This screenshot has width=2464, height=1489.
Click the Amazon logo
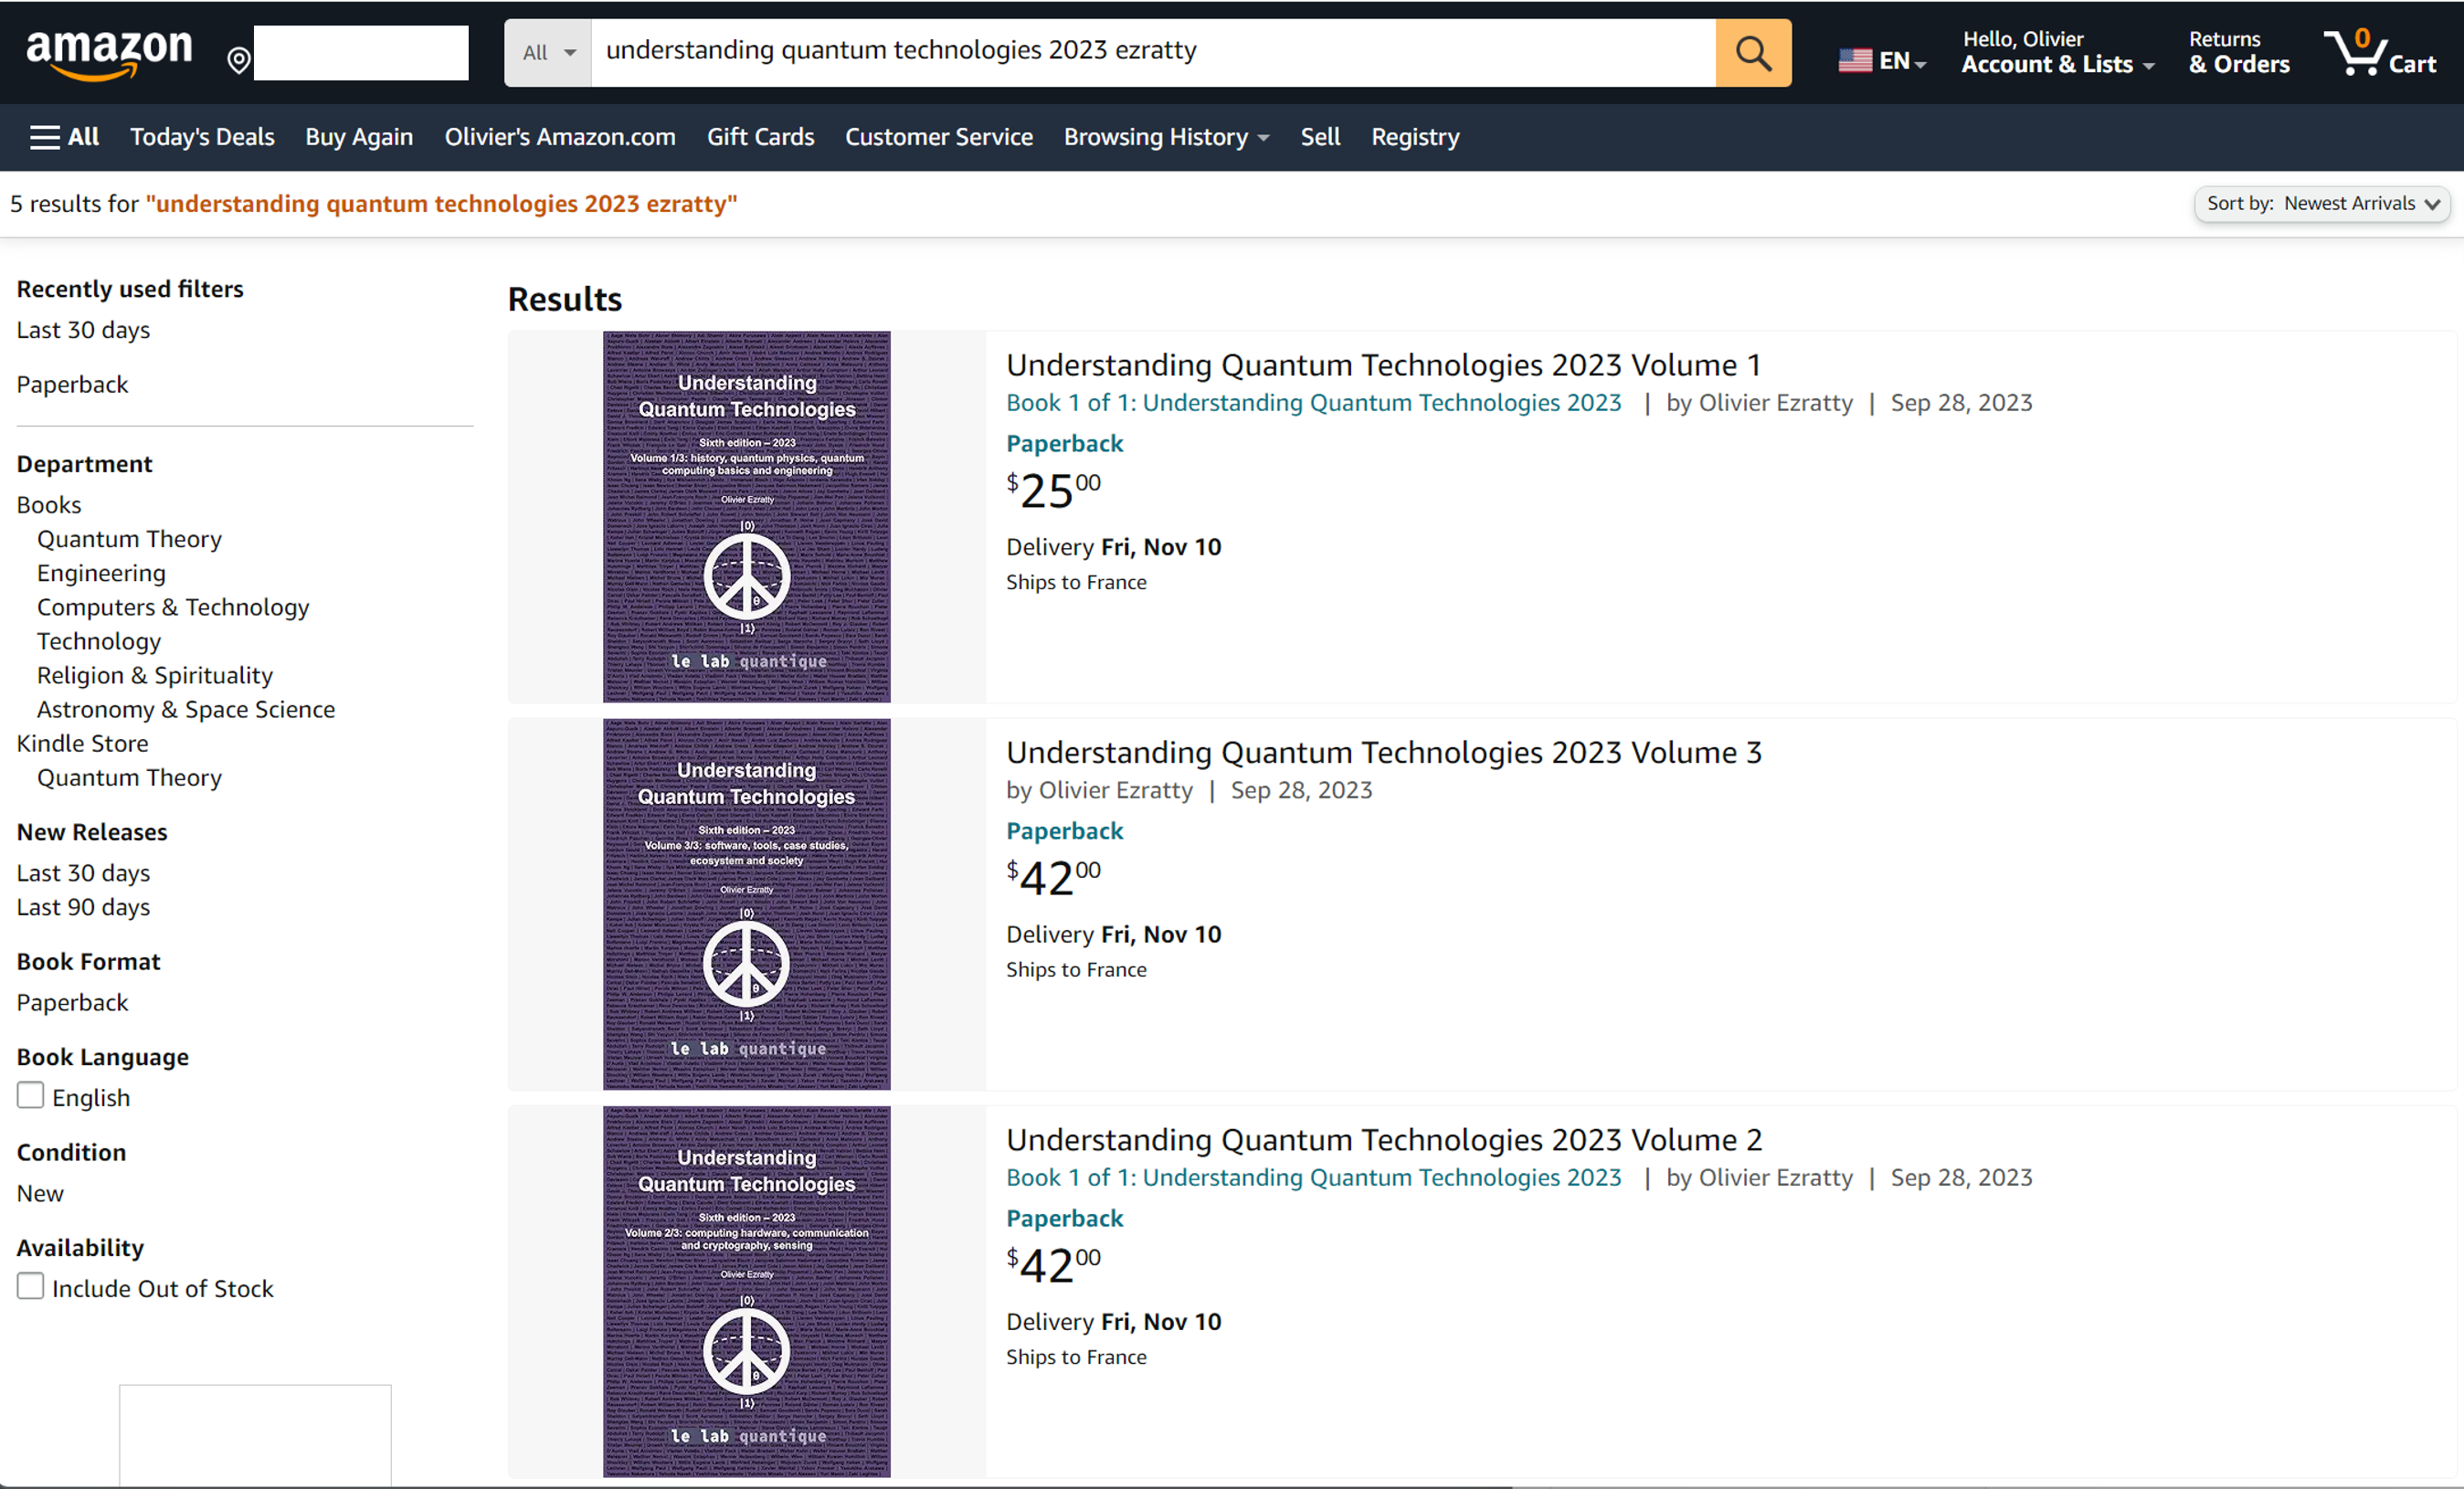click(109, 54)
